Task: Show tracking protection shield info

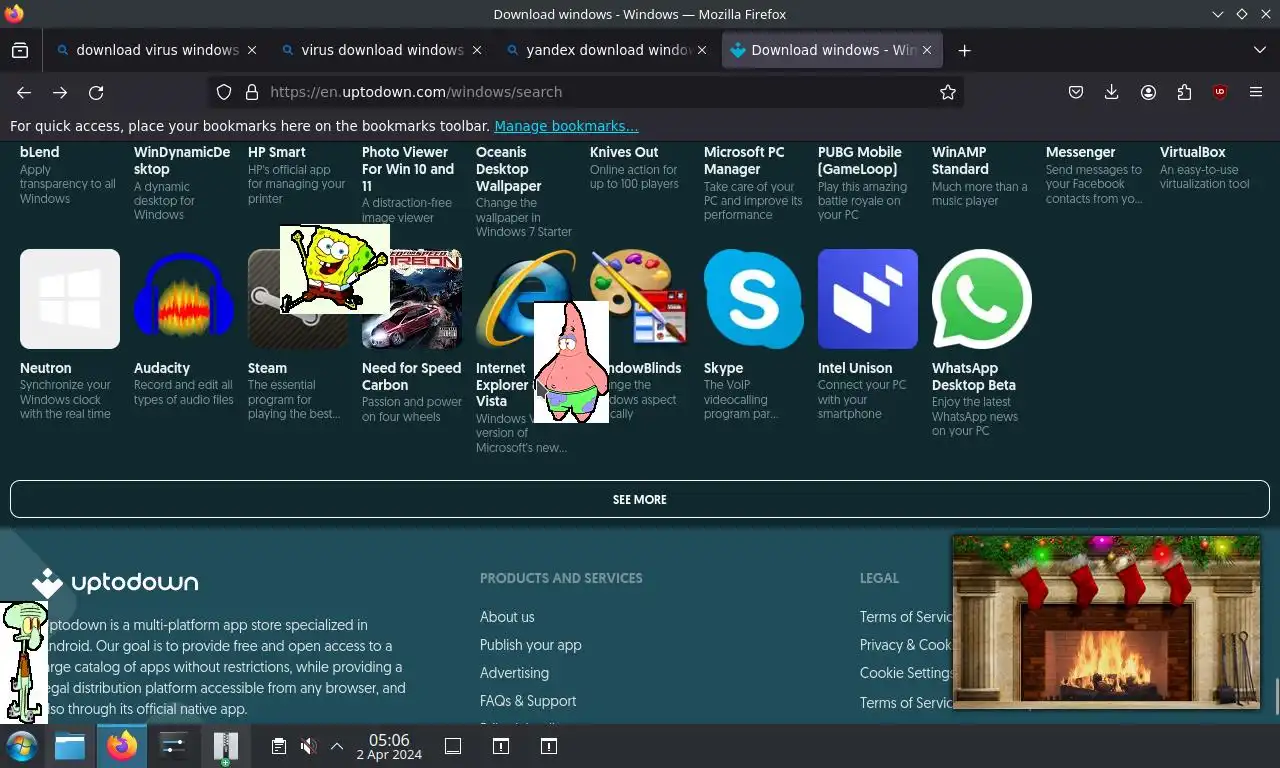Action: (224, 92)
